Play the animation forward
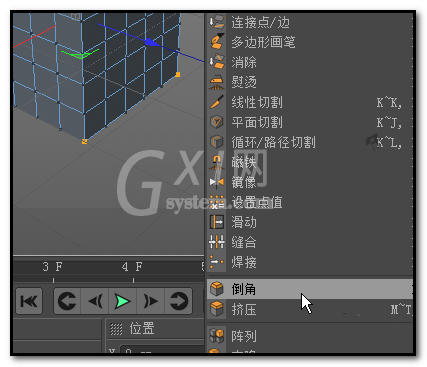This screenshot has height=367, width=427. coord(122,301)
